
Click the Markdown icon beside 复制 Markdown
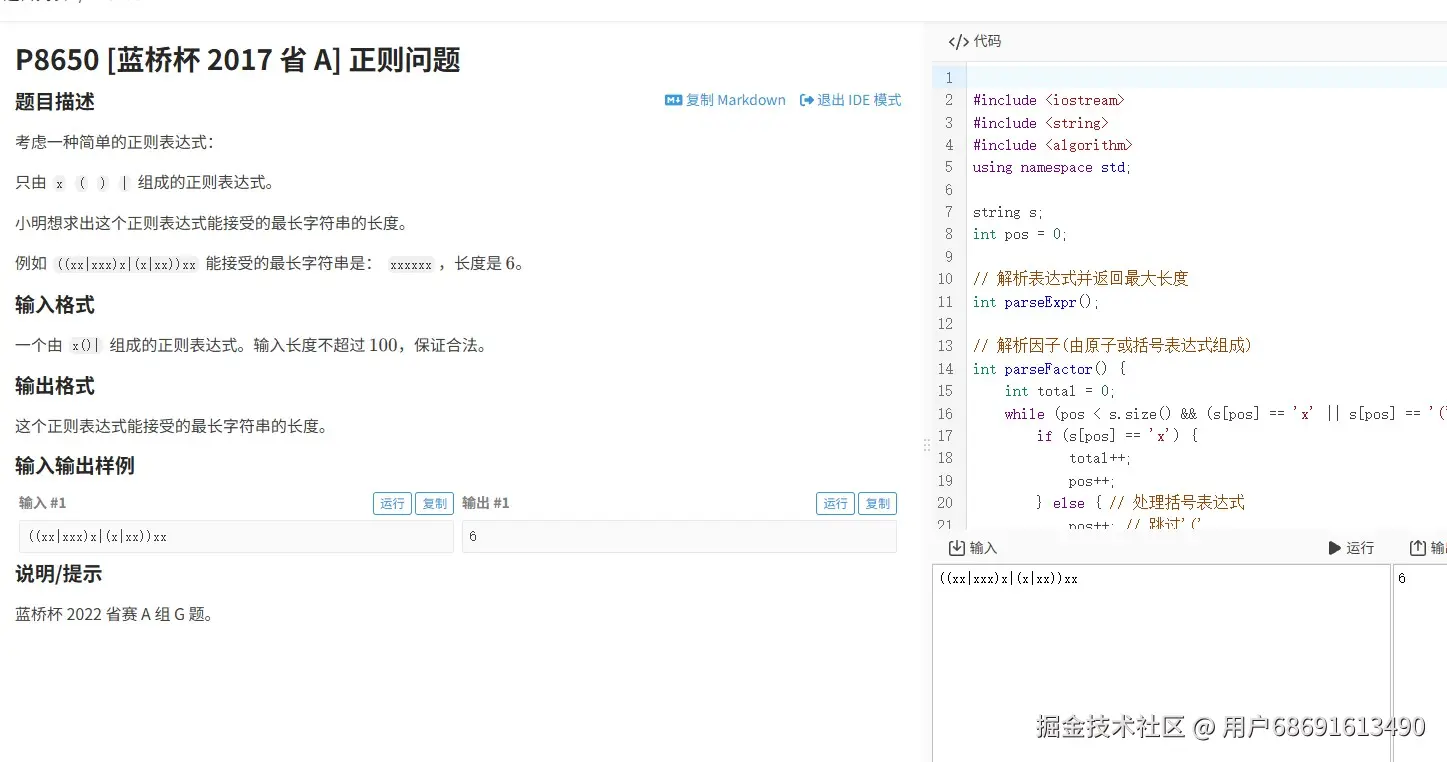673,100
